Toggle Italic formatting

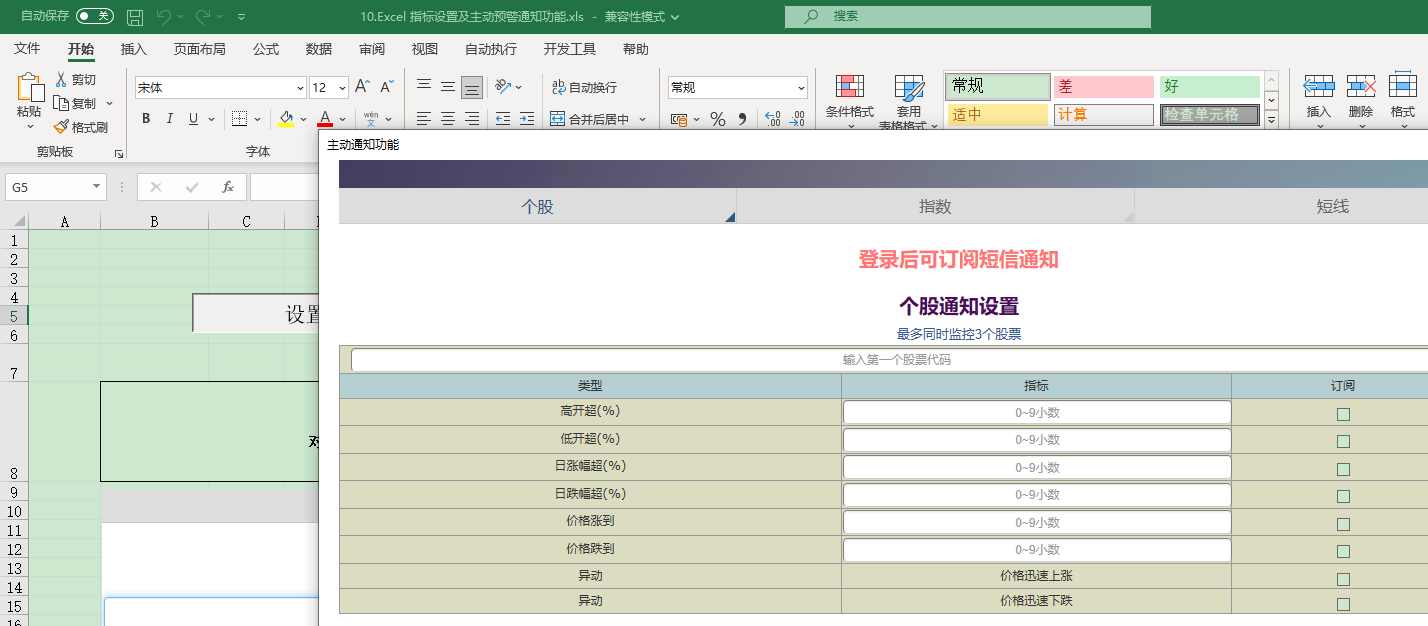[x=169, y=119]
